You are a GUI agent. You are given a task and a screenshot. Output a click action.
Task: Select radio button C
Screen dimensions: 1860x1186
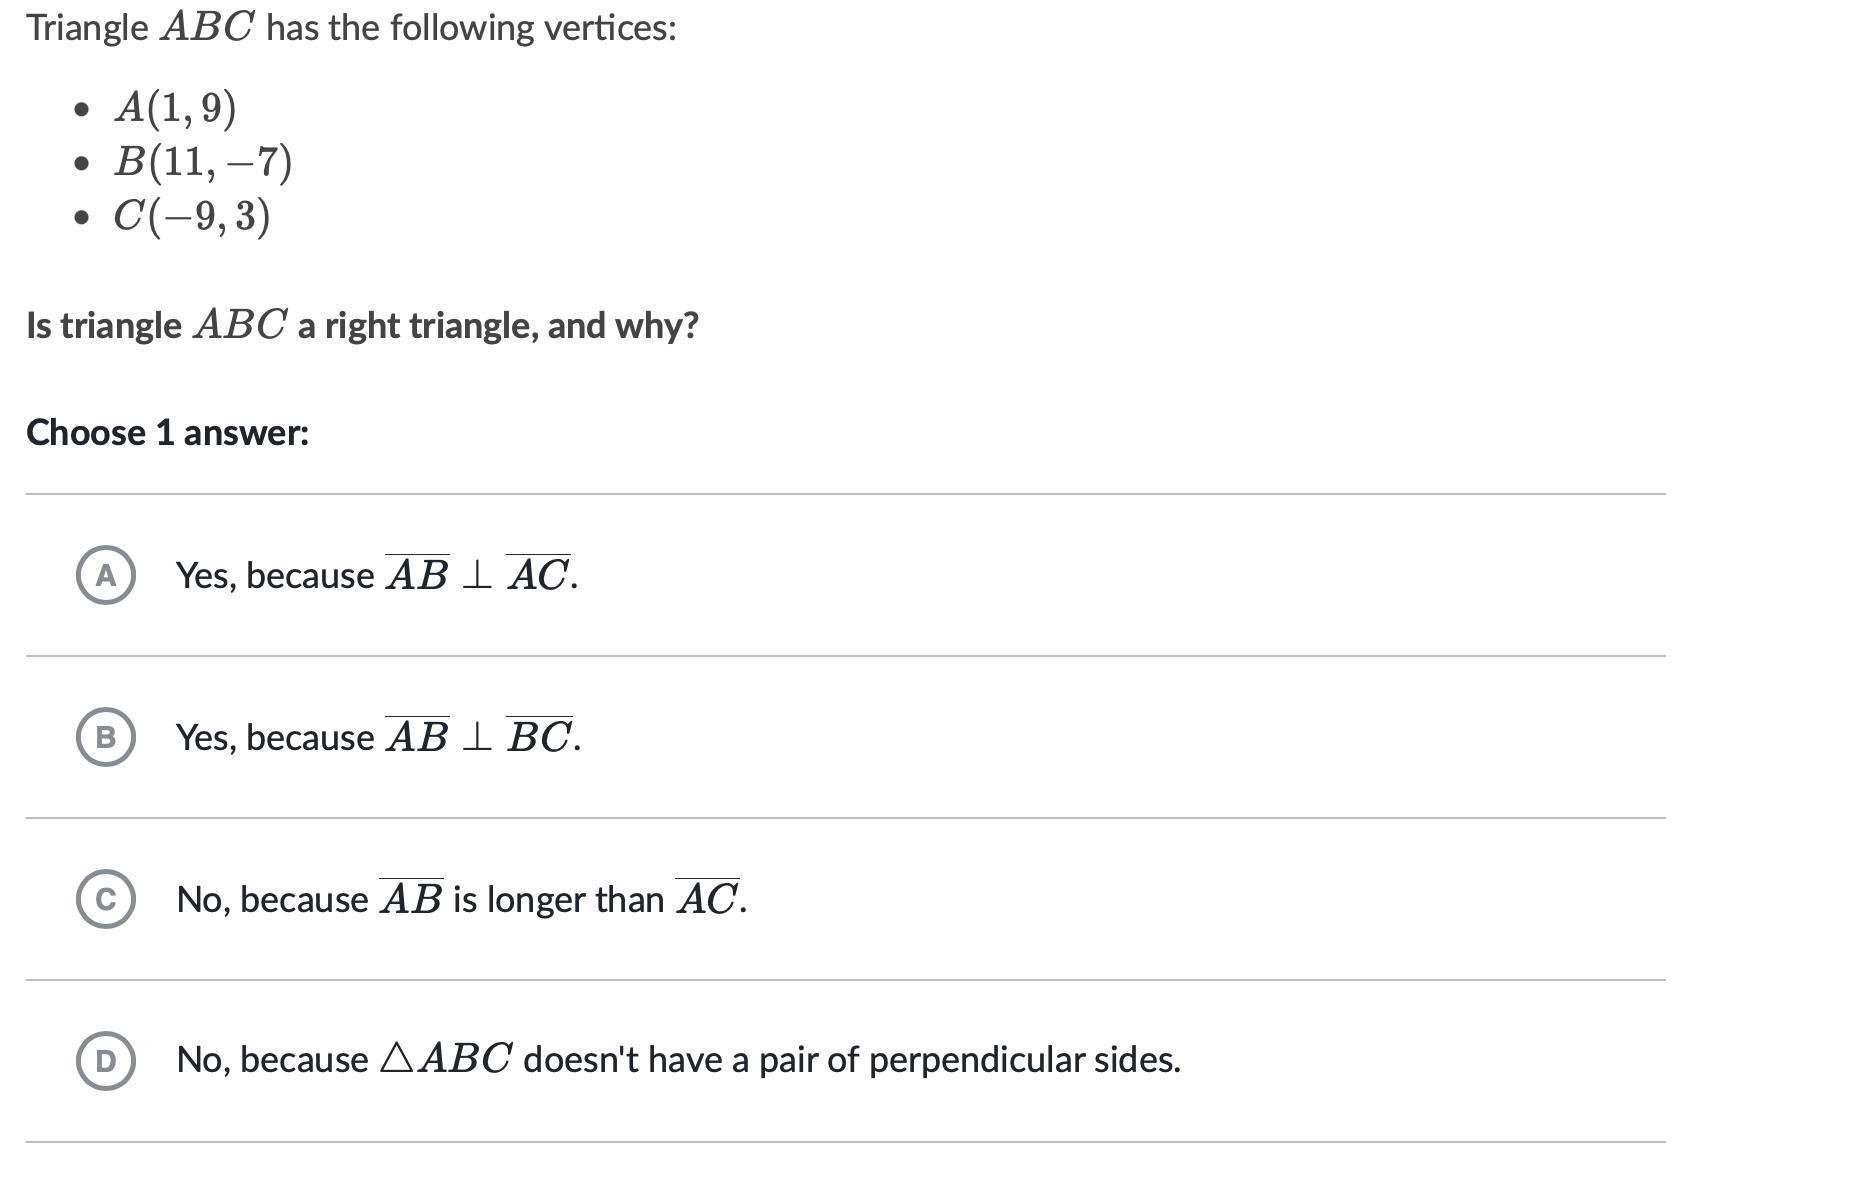pos(105,900)
